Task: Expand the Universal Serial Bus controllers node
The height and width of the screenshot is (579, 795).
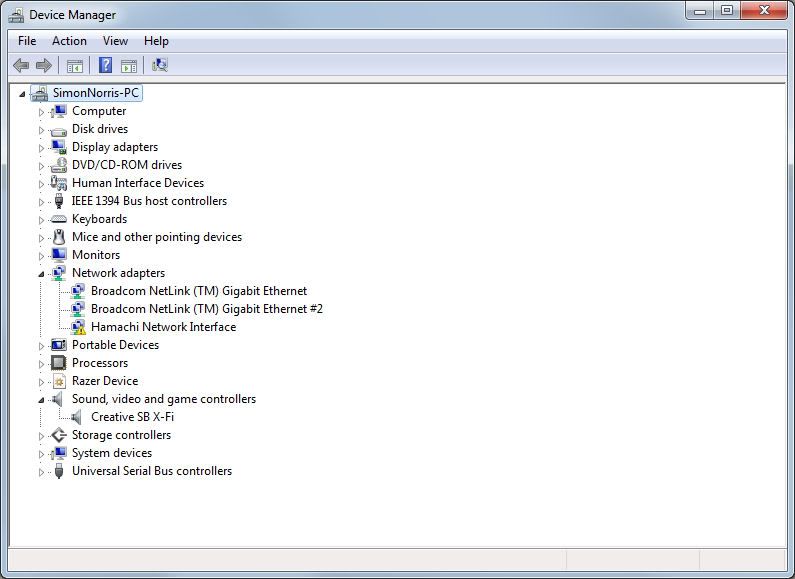Action: click(42, 472)
